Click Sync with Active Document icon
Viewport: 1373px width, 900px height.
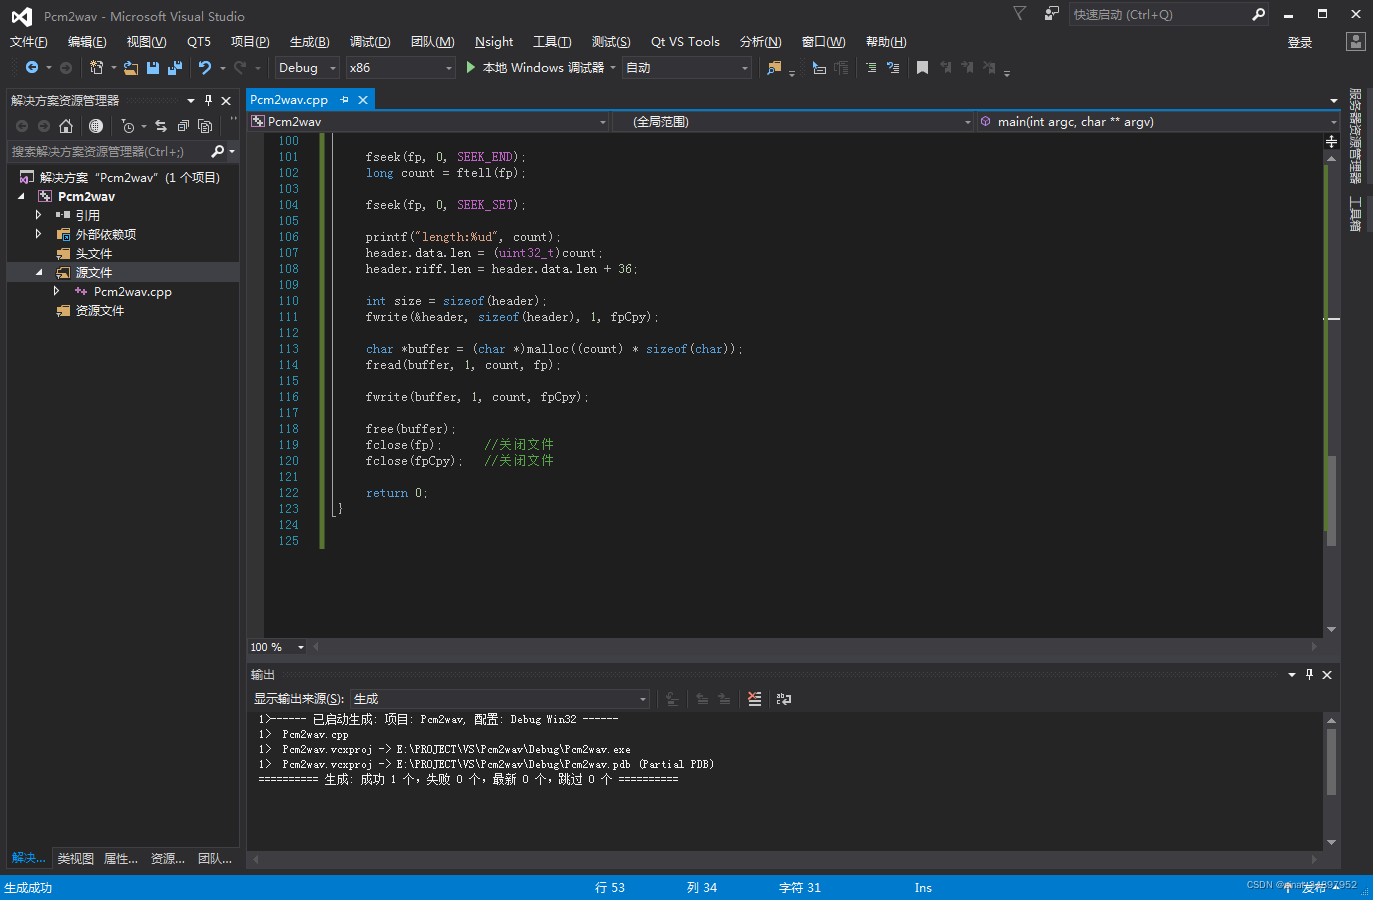click(161, 126)
